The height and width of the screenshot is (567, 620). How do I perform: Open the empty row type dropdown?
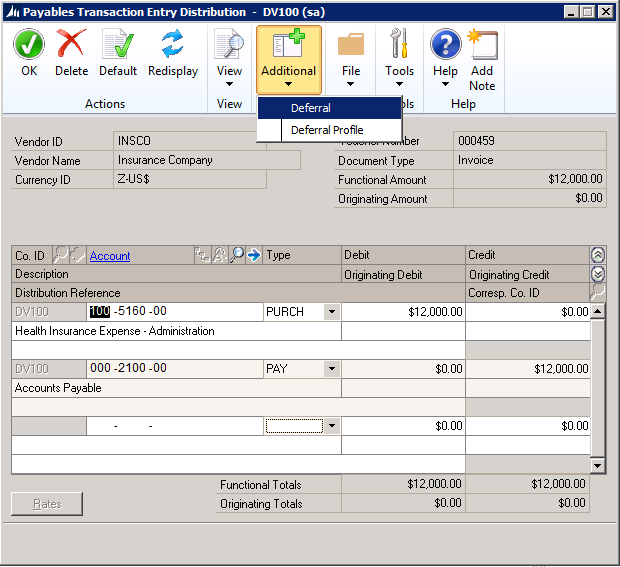coord(332,426)
